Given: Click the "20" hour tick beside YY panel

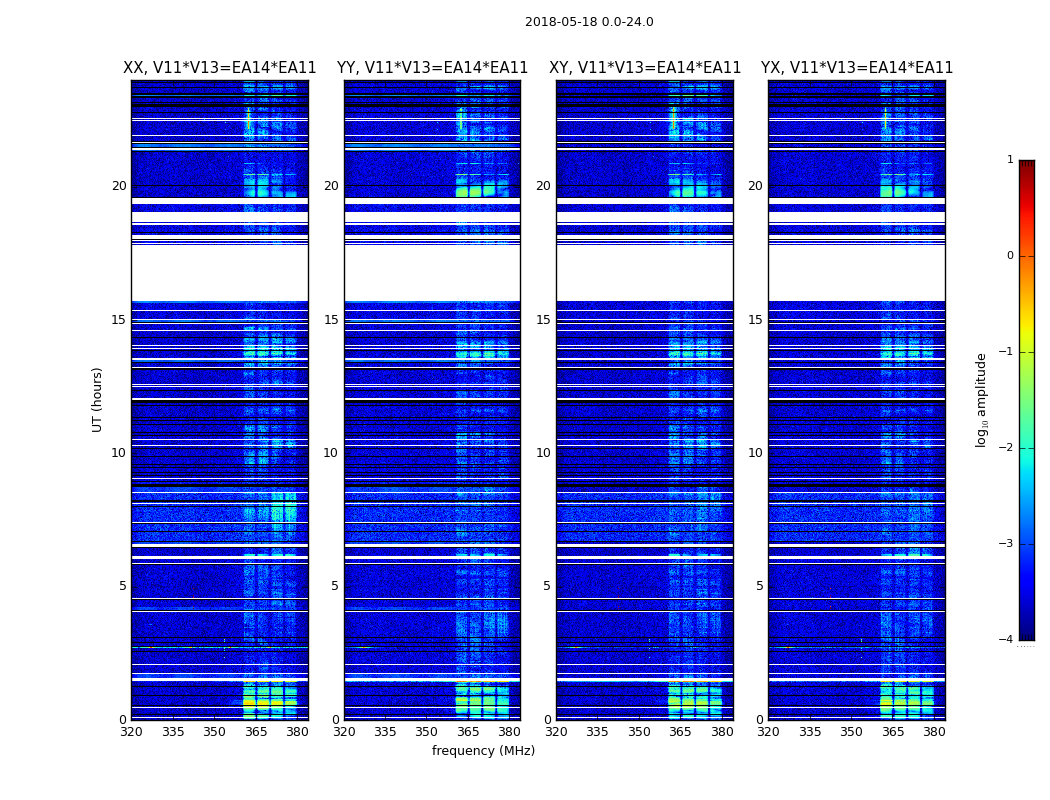Looking at the screenshot, I should click(331, 186).
